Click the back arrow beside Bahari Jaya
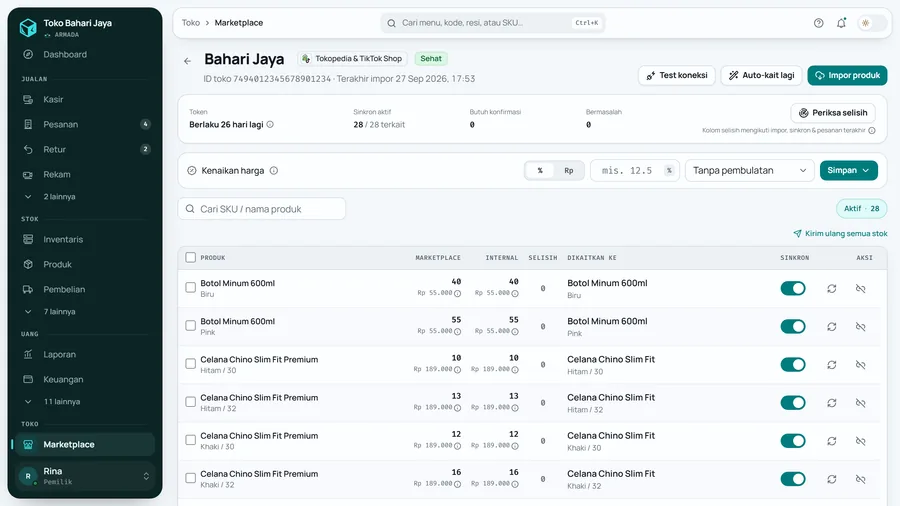Image resolution: width=900 pixels, height=506 pixels. tap(188, 61)
